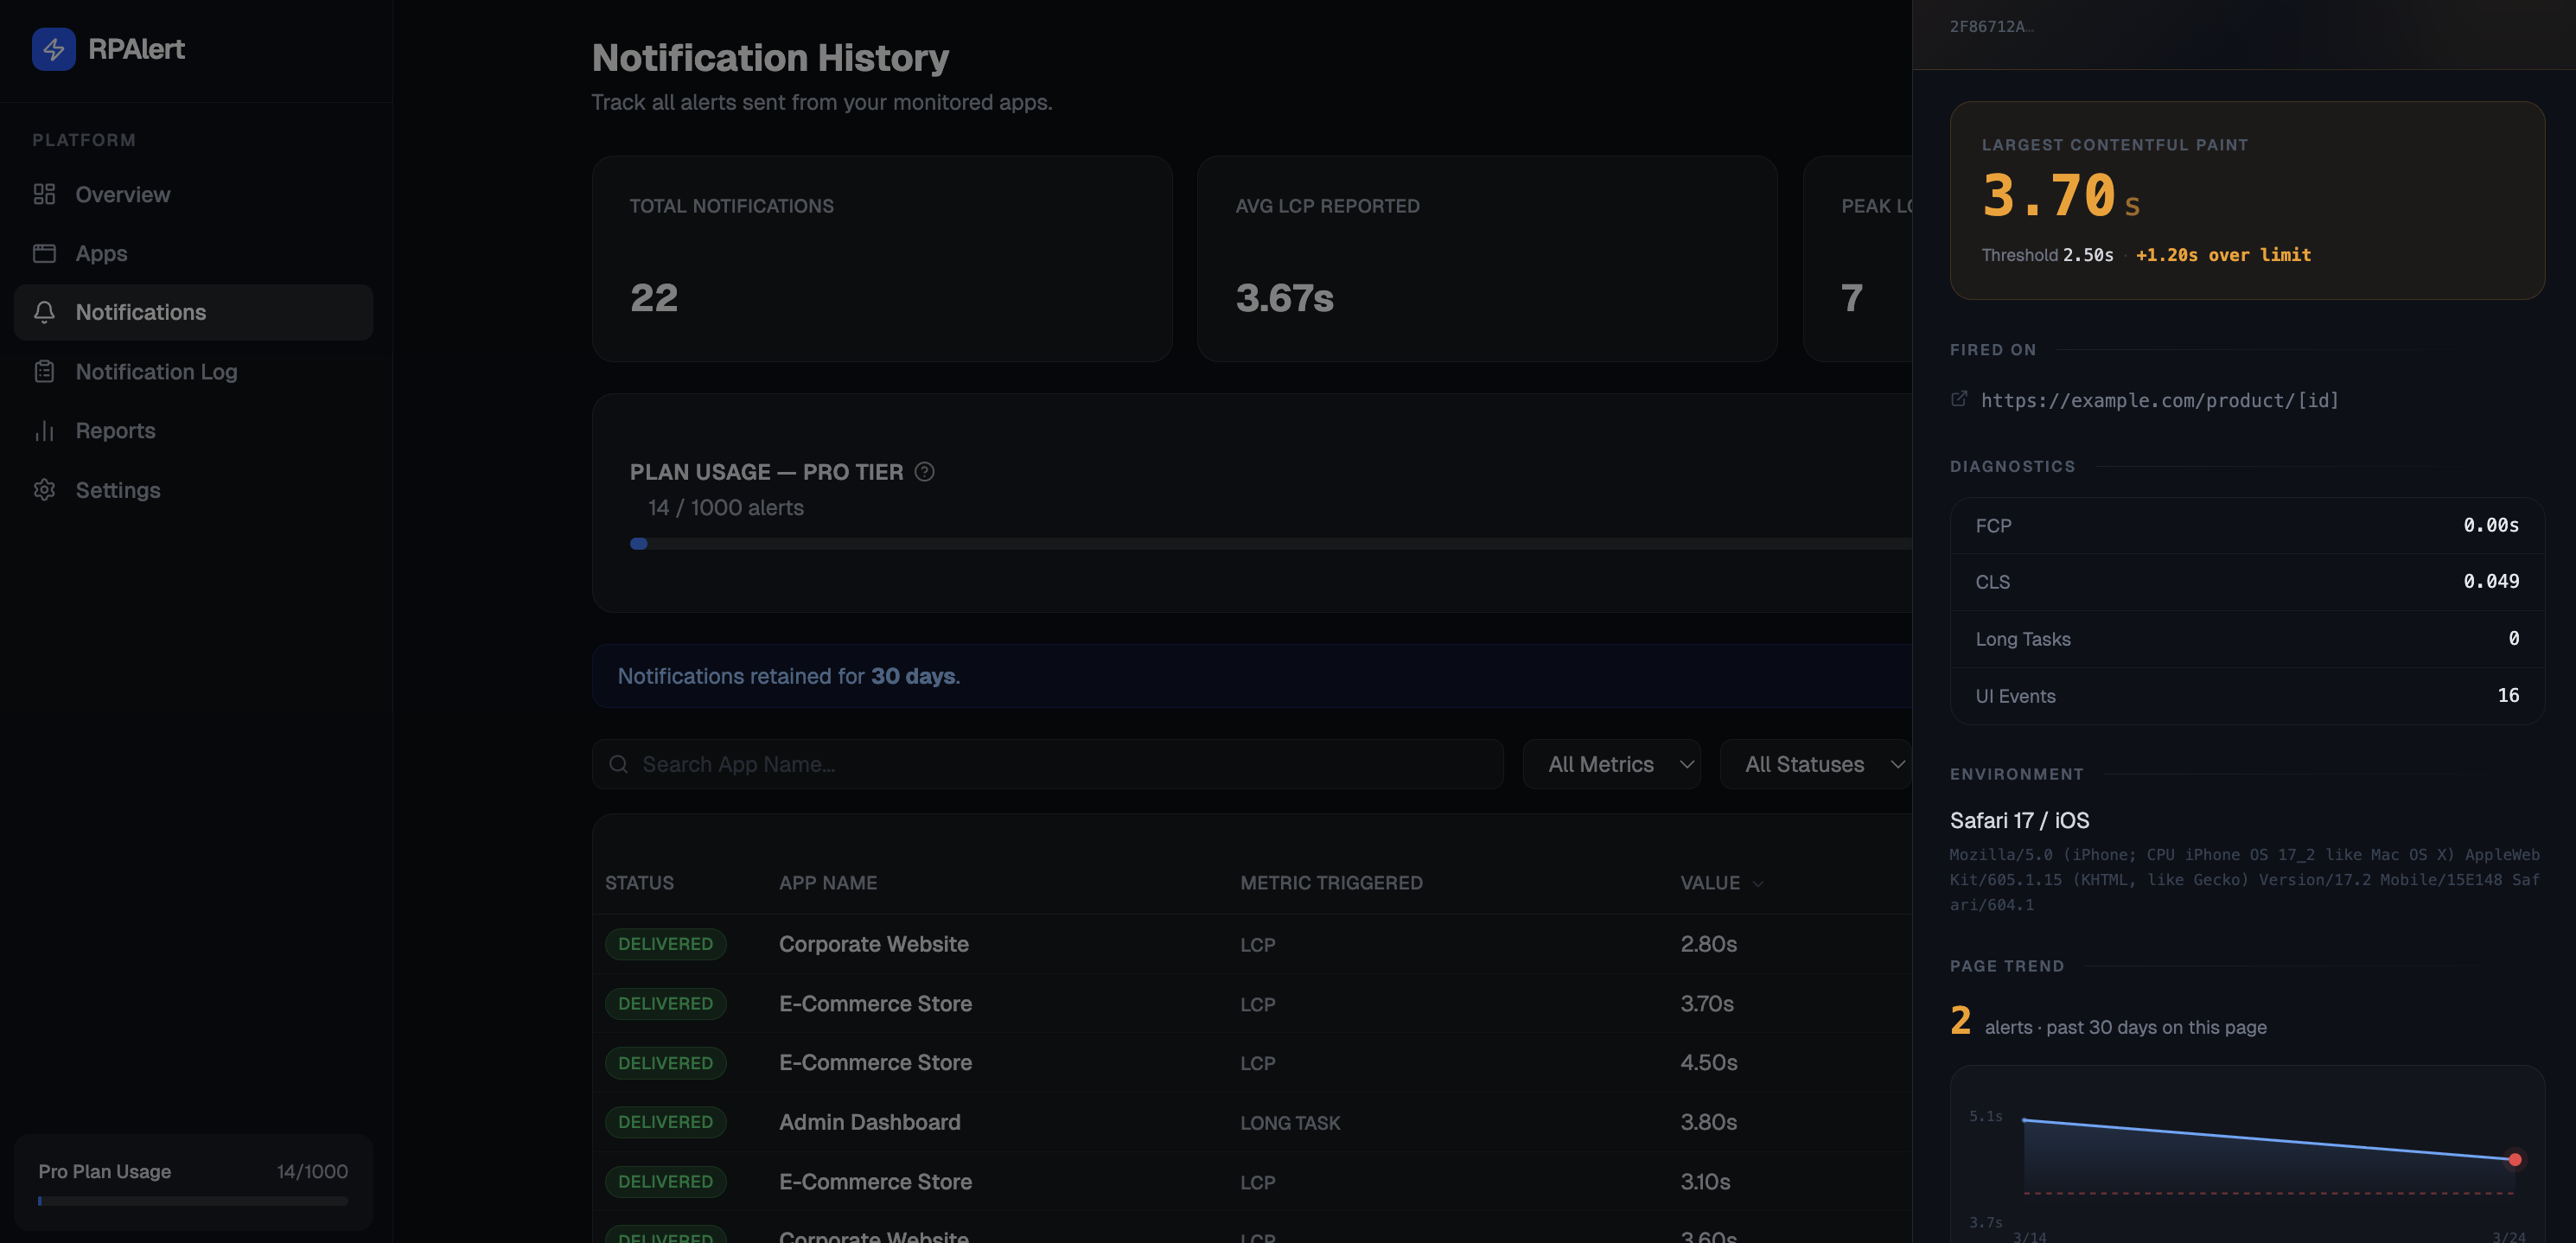
Task: Click the Apps window icon in sidebar
Action: click(x=44, y=253)
